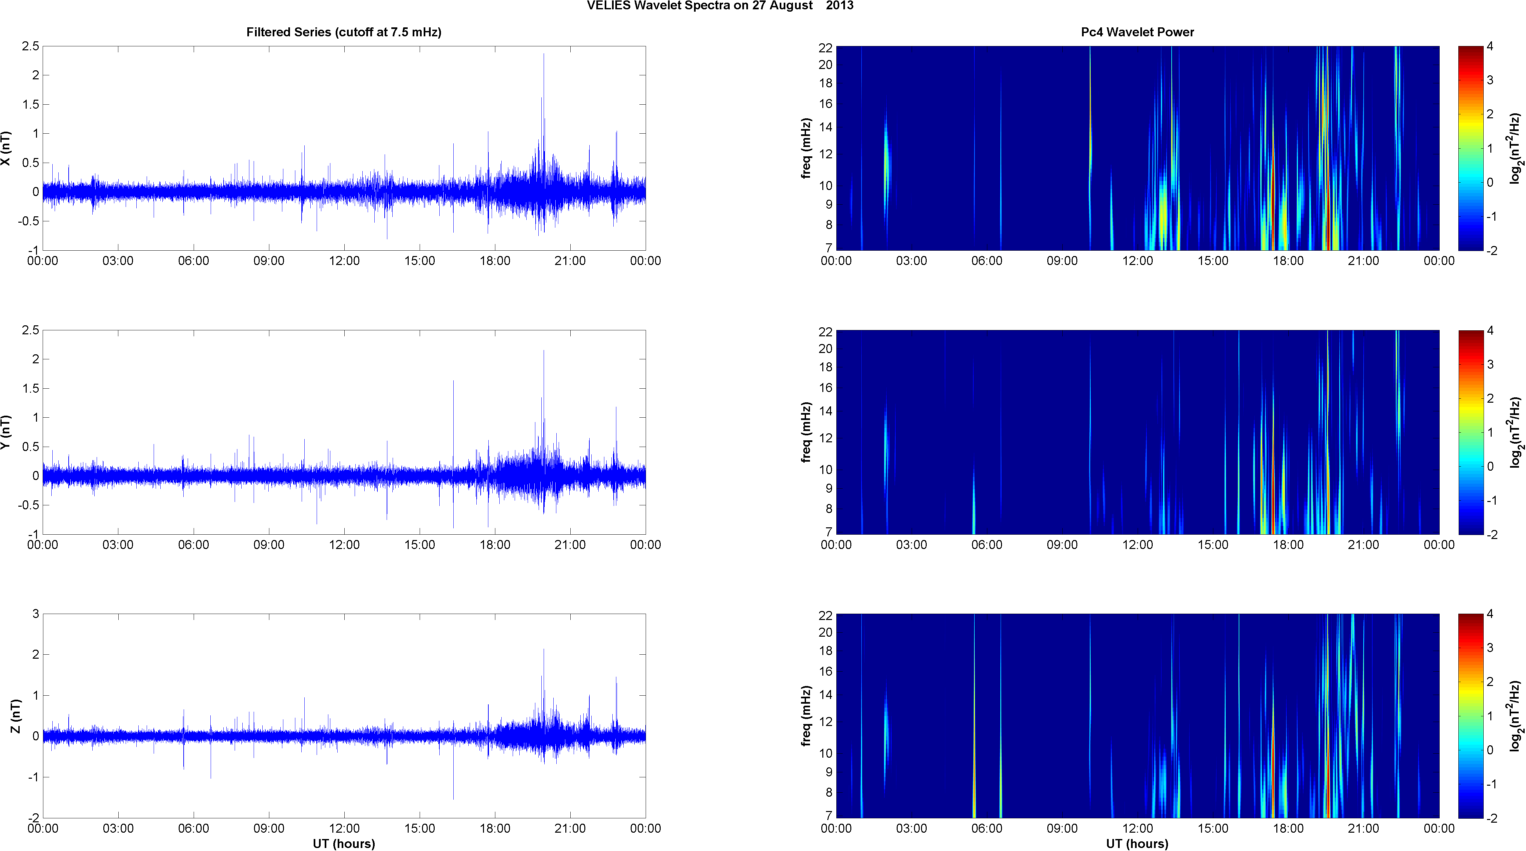Click the colorbar of the Z-row wavelet spectrogram

click(1470, 716)
